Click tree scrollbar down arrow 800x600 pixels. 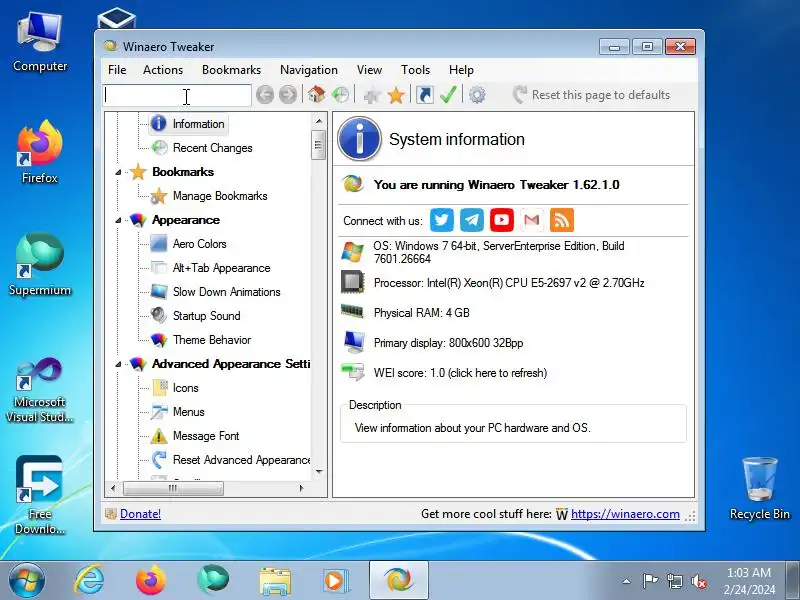point(319,472)
